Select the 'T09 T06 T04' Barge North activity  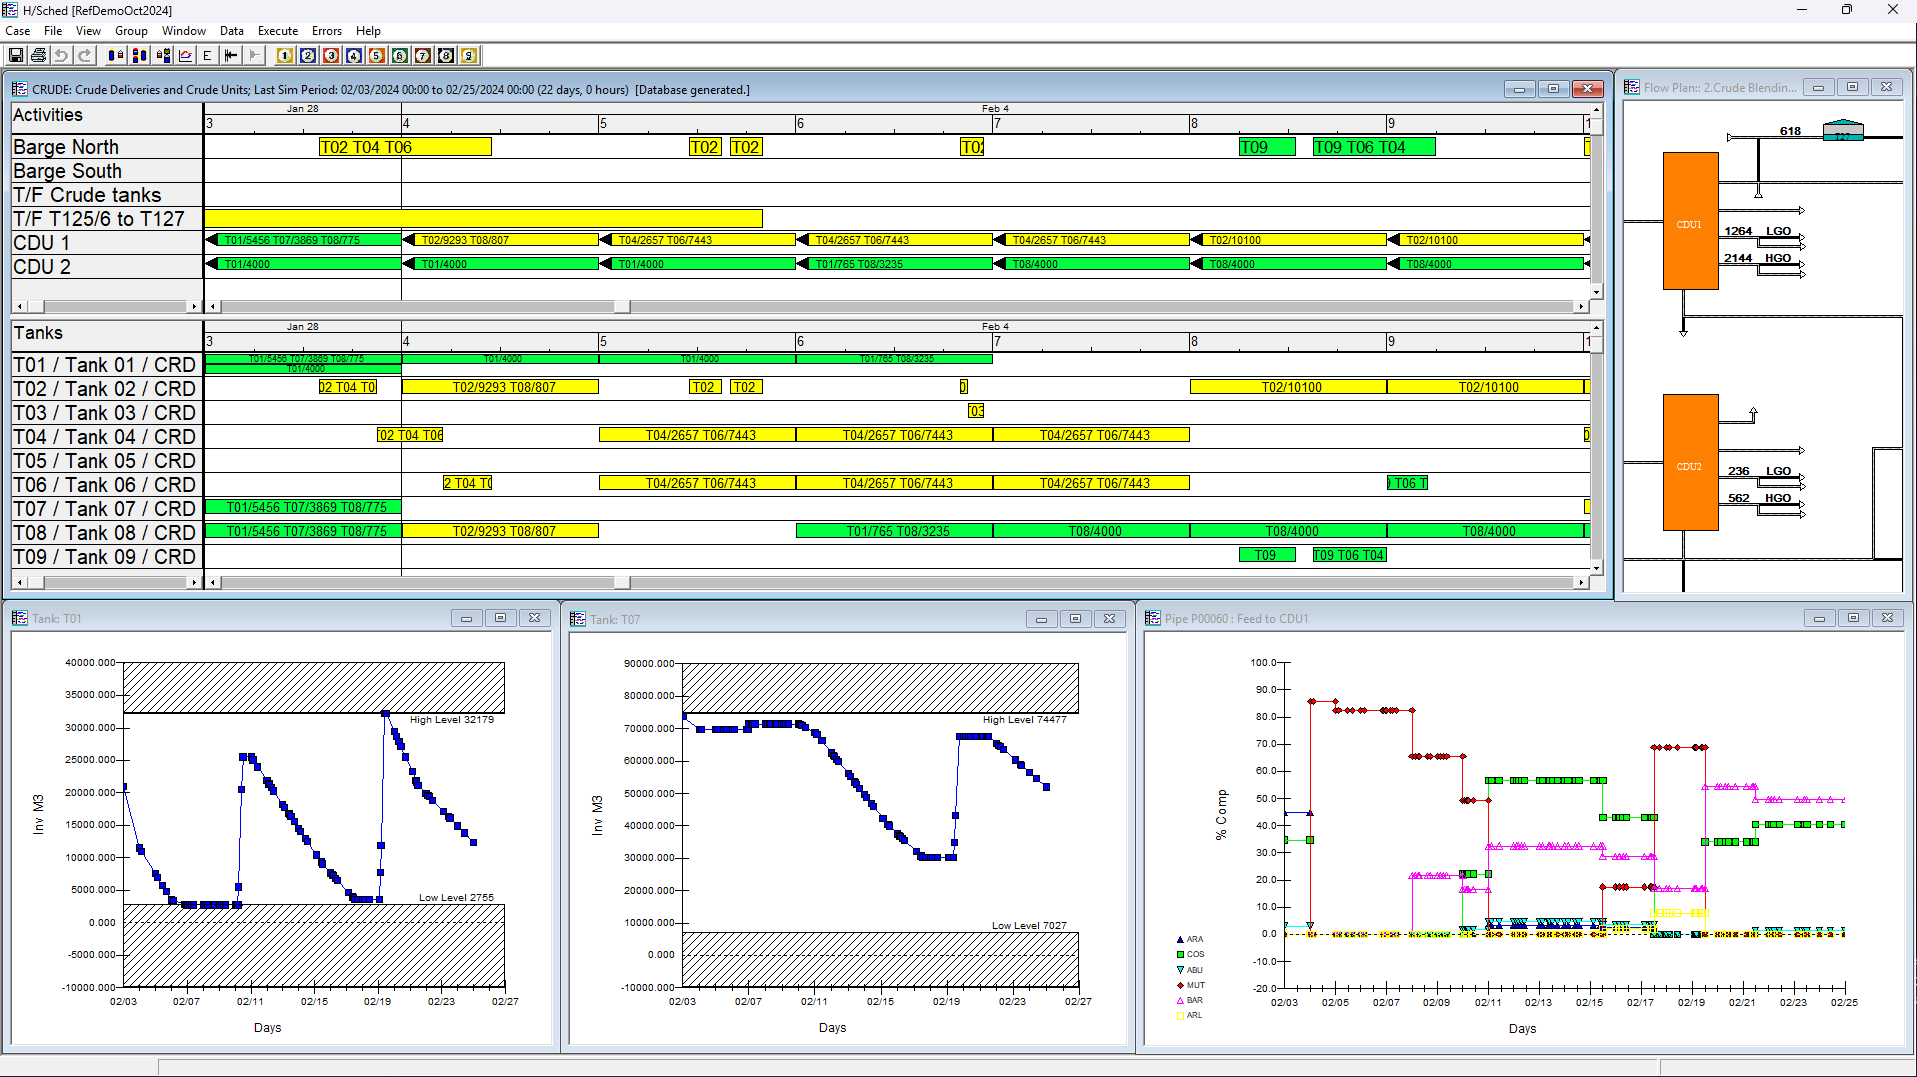coord(1373,147)
